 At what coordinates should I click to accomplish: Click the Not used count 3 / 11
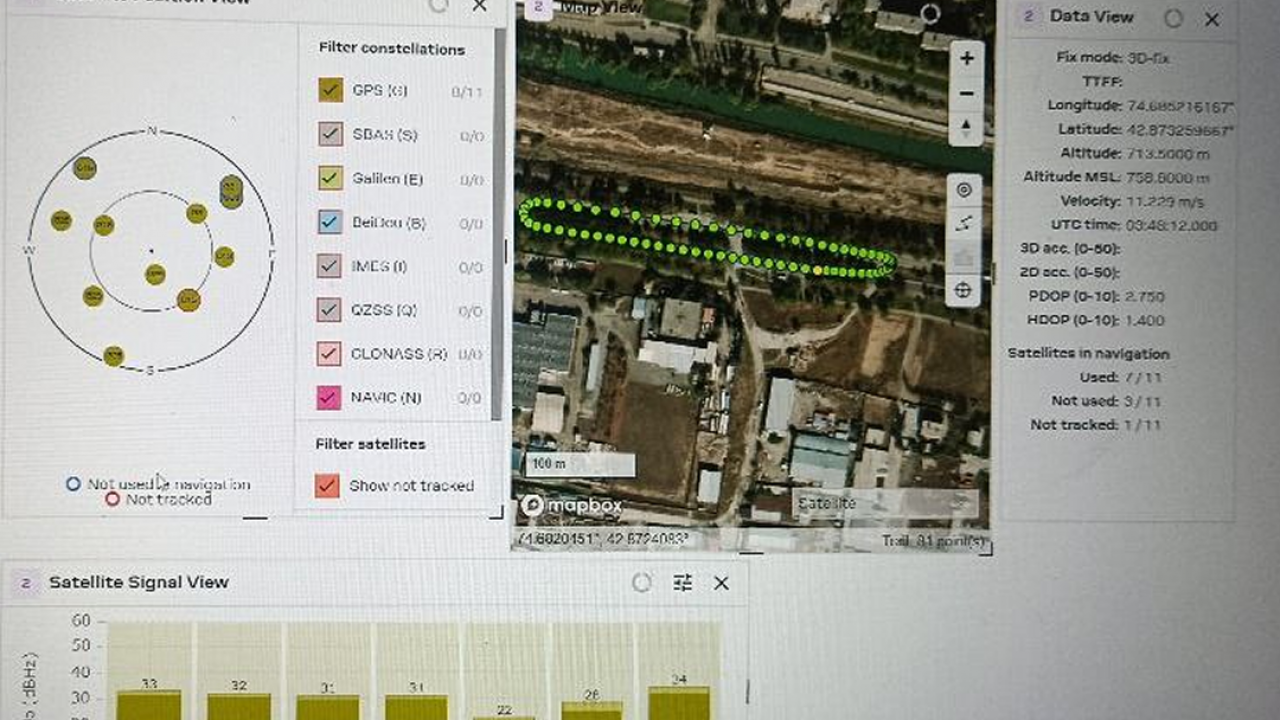[1144, 401]
